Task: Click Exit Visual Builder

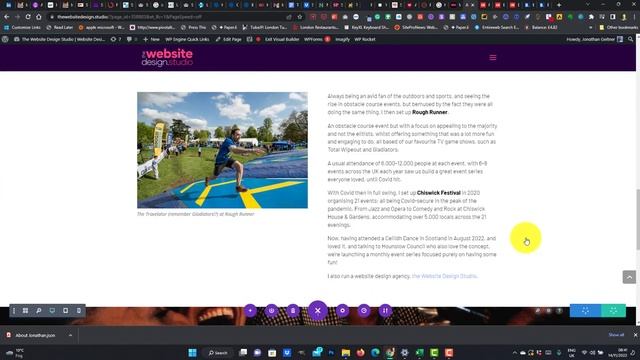Action: (x=282, y=39)
